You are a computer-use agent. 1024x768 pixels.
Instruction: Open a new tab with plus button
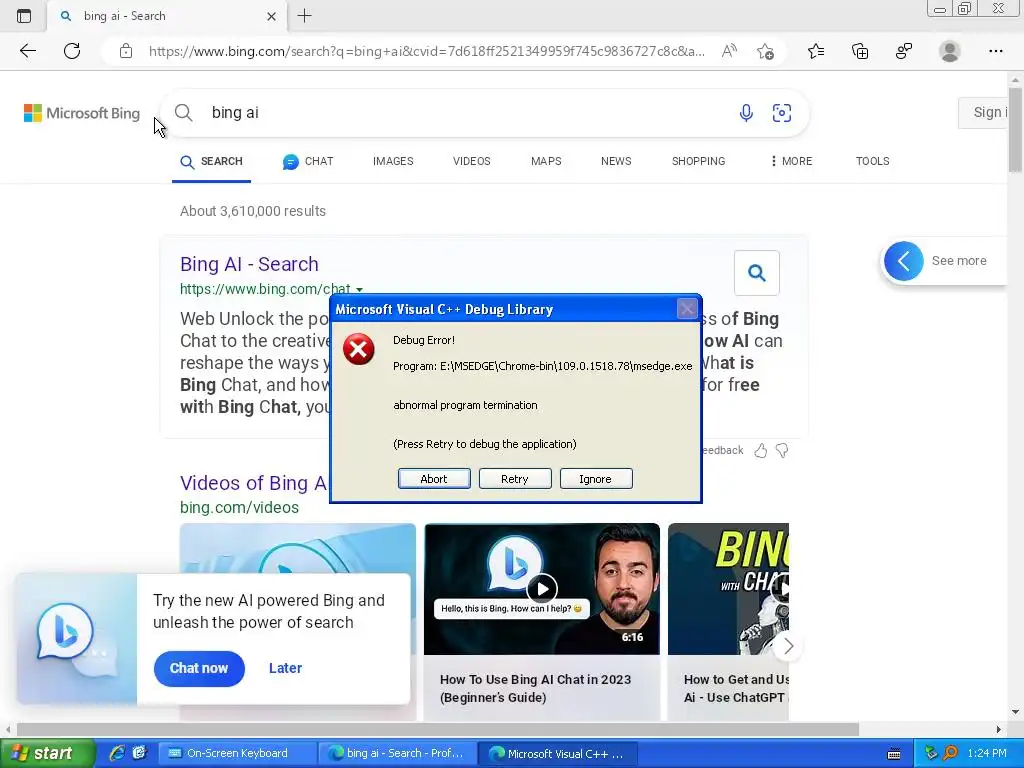click(304, 16)
